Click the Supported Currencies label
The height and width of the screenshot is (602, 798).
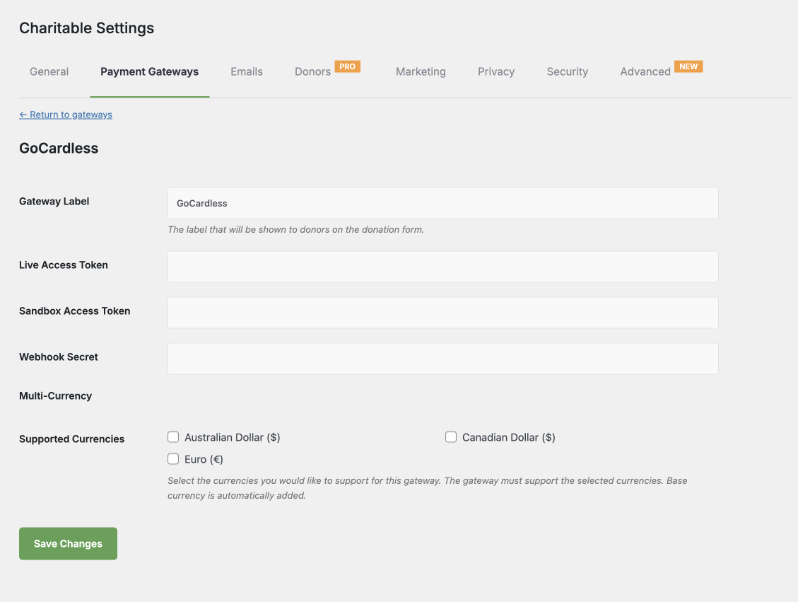[72, 439]
